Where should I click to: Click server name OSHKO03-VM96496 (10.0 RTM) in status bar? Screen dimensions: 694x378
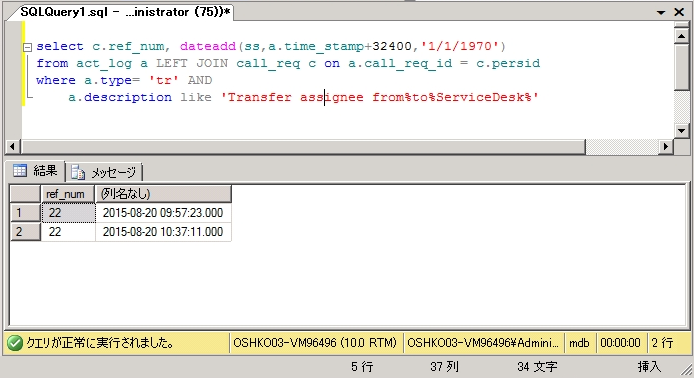pyautogui.click(x=315, y=343)
